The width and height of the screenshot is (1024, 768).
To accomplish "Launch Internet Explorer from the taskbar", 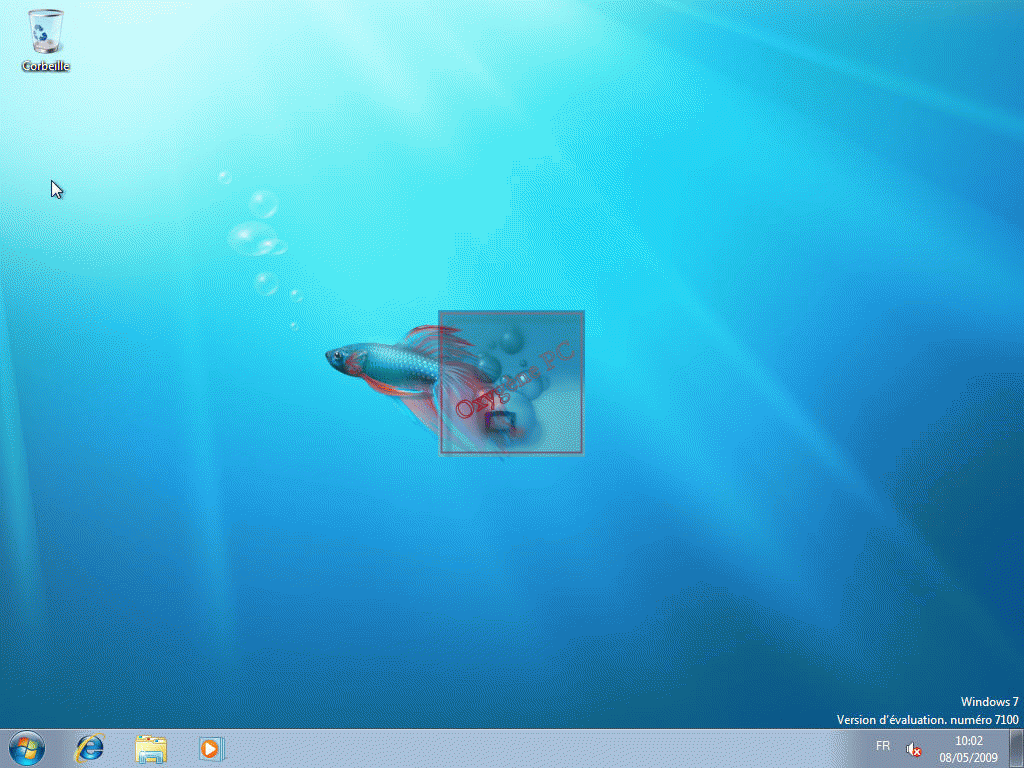I will [91, 747].
